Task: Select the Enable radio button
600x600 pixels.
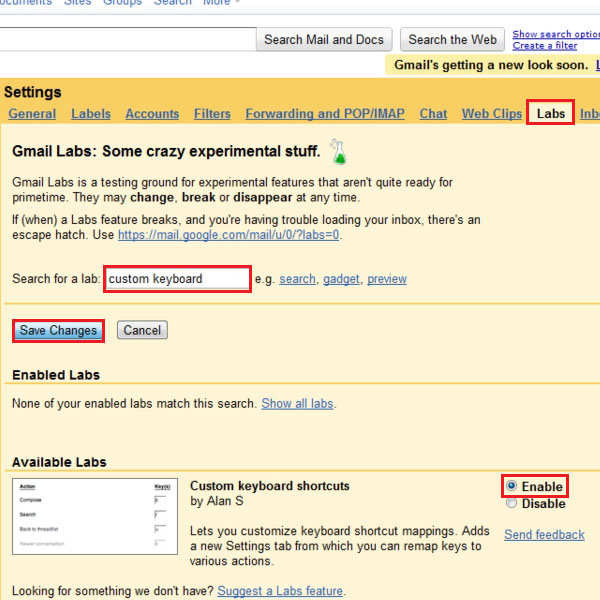Action: tap(512, 486)
